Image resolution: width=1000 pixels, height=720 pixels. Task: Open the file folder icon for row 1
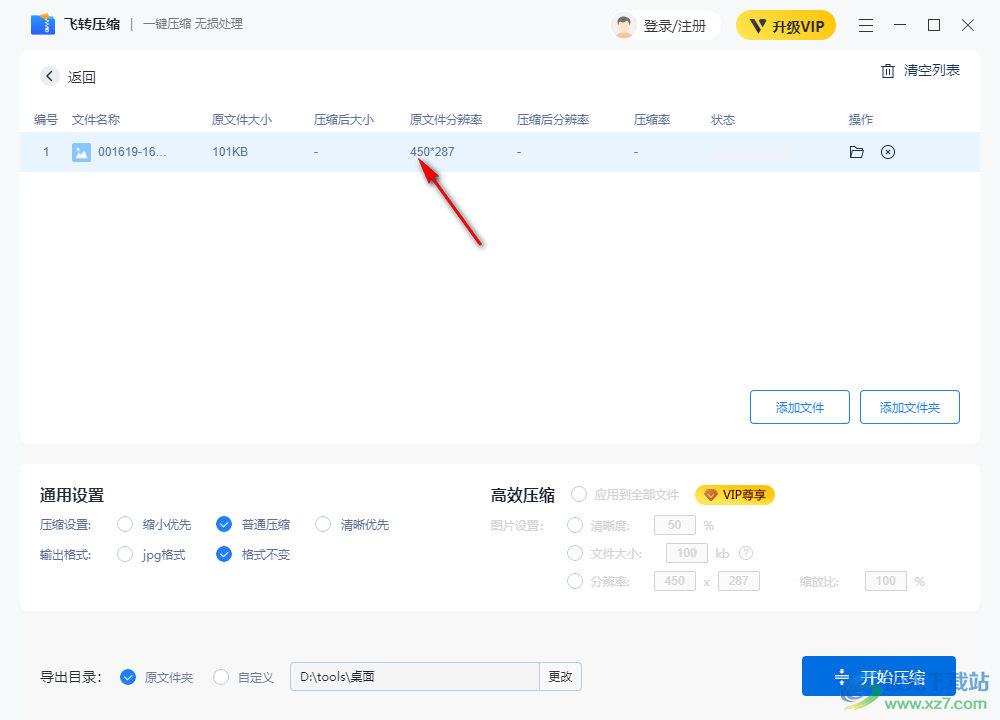click(857, 152)
